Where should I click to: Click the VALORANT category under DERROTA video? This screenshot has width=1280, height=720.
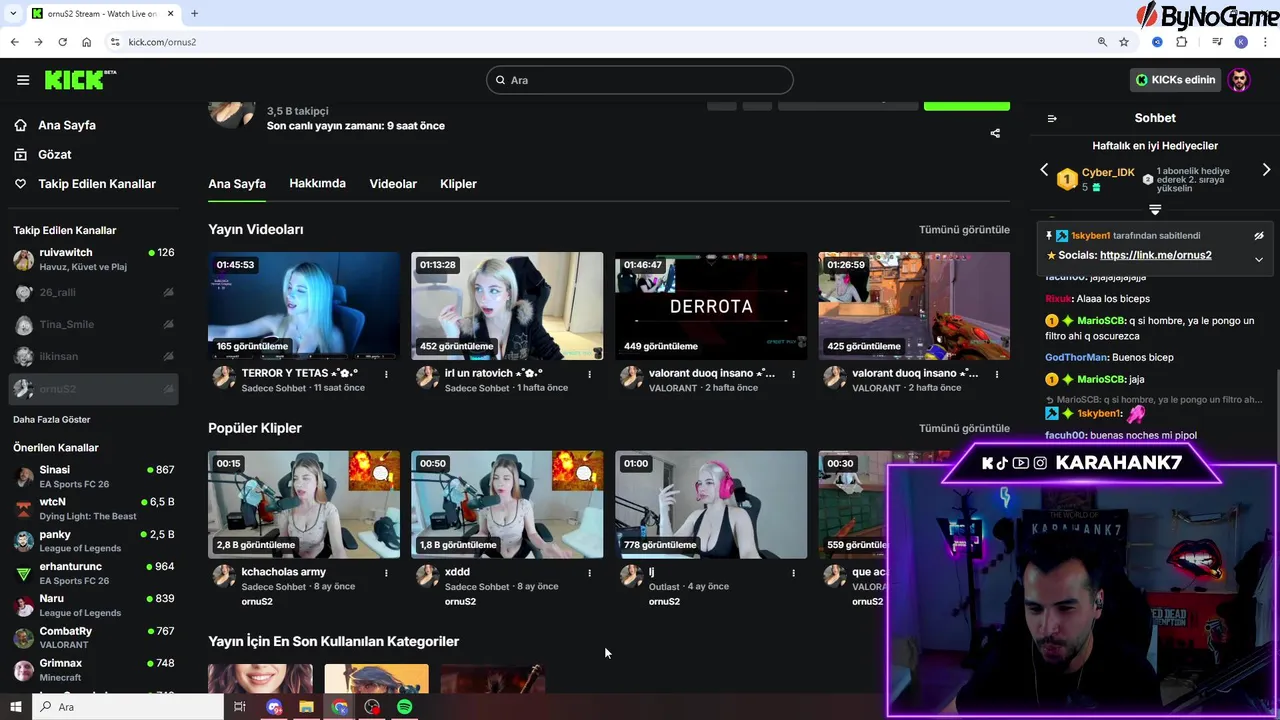[673, 388]
